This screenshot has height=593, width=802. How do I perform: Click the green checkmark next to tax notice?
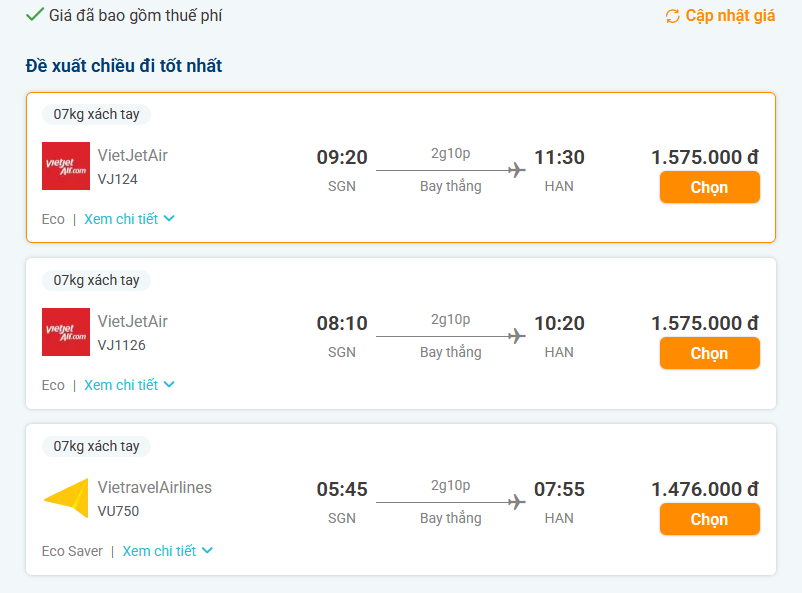(x=34, y=15)
